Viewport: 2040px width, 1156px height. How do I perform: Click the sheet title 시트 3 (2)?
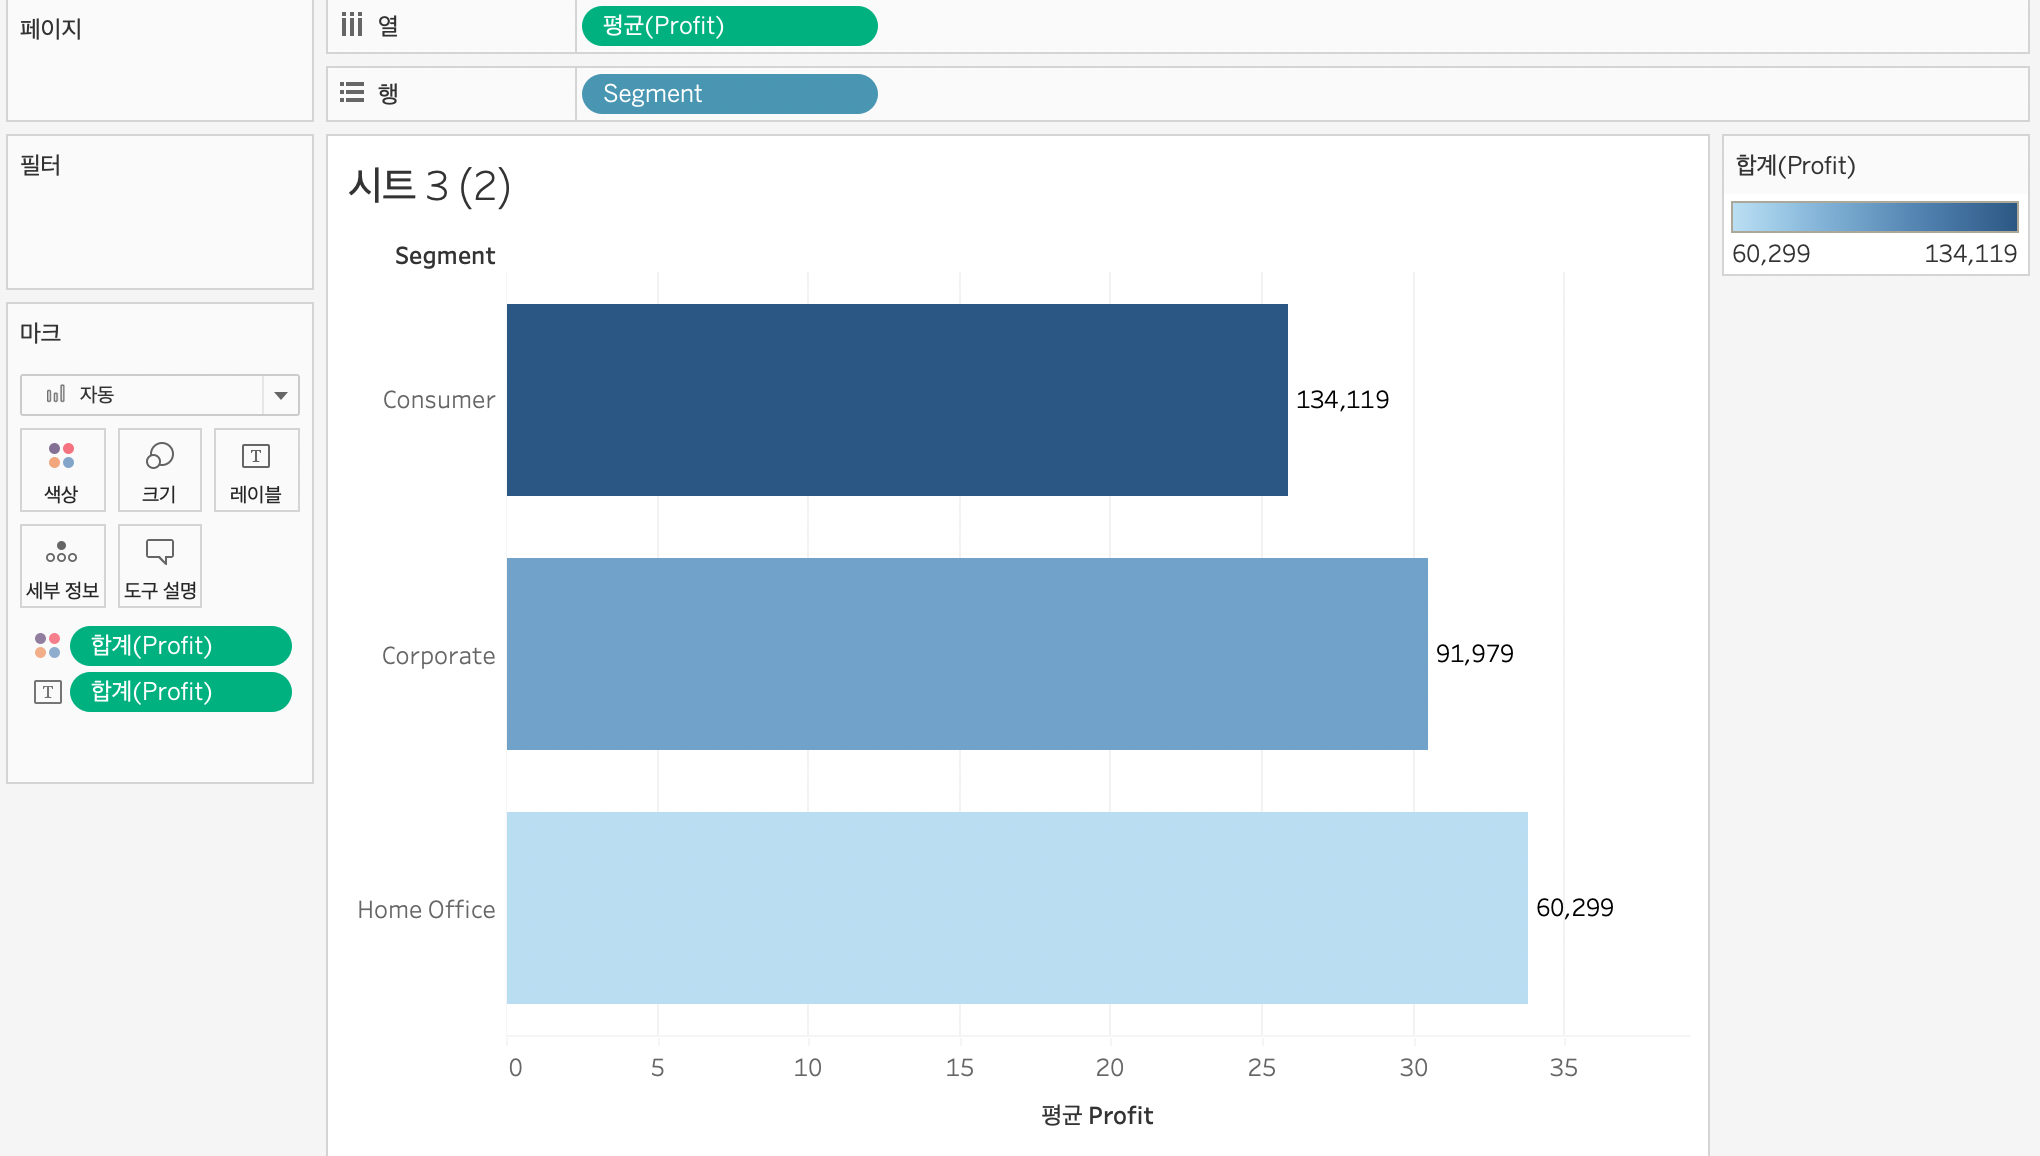click(429, 186)
